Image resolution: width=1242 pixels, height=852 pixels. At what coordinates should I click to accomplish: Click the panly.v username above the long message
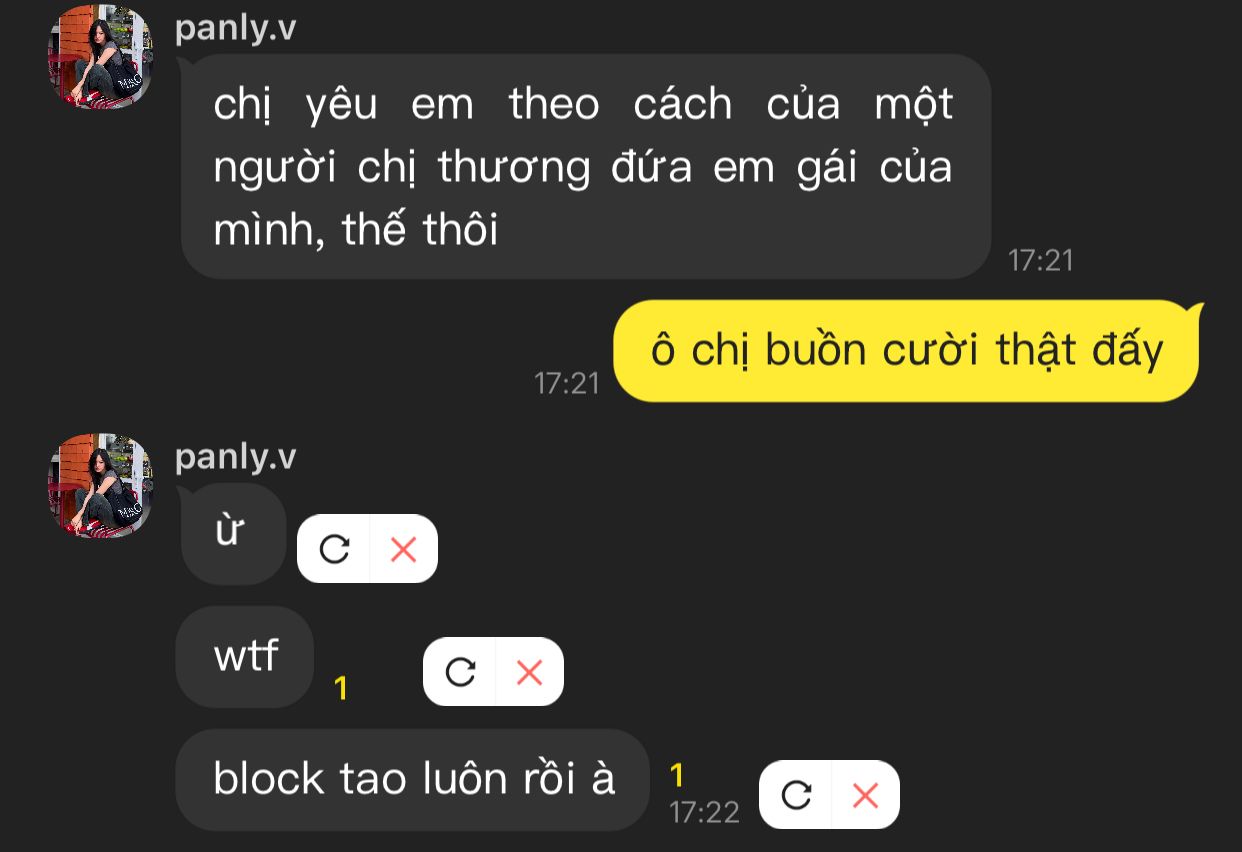235,28
